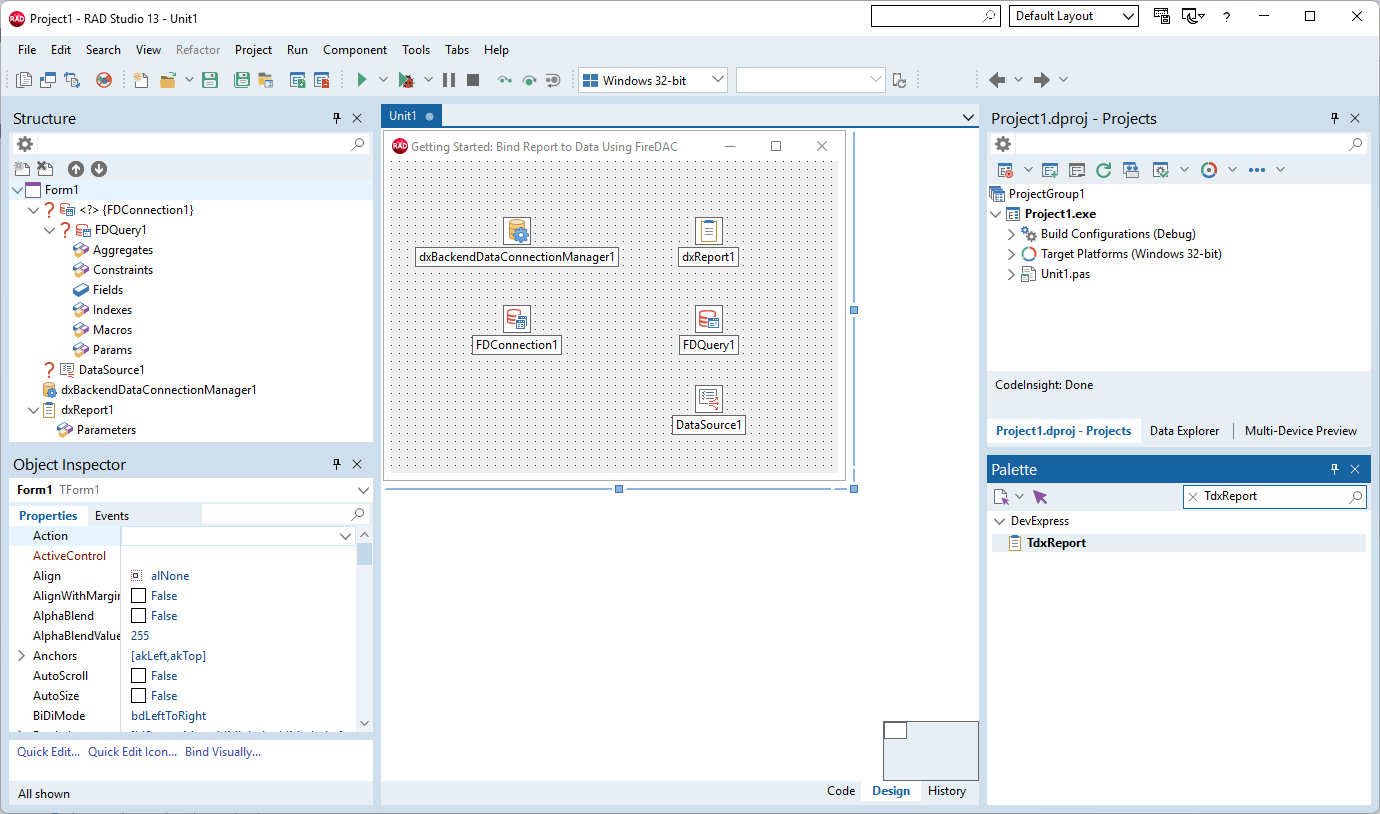Check the AutoSize checkbox
This screenshot has height=814, width=1380.
click(136, 695)
